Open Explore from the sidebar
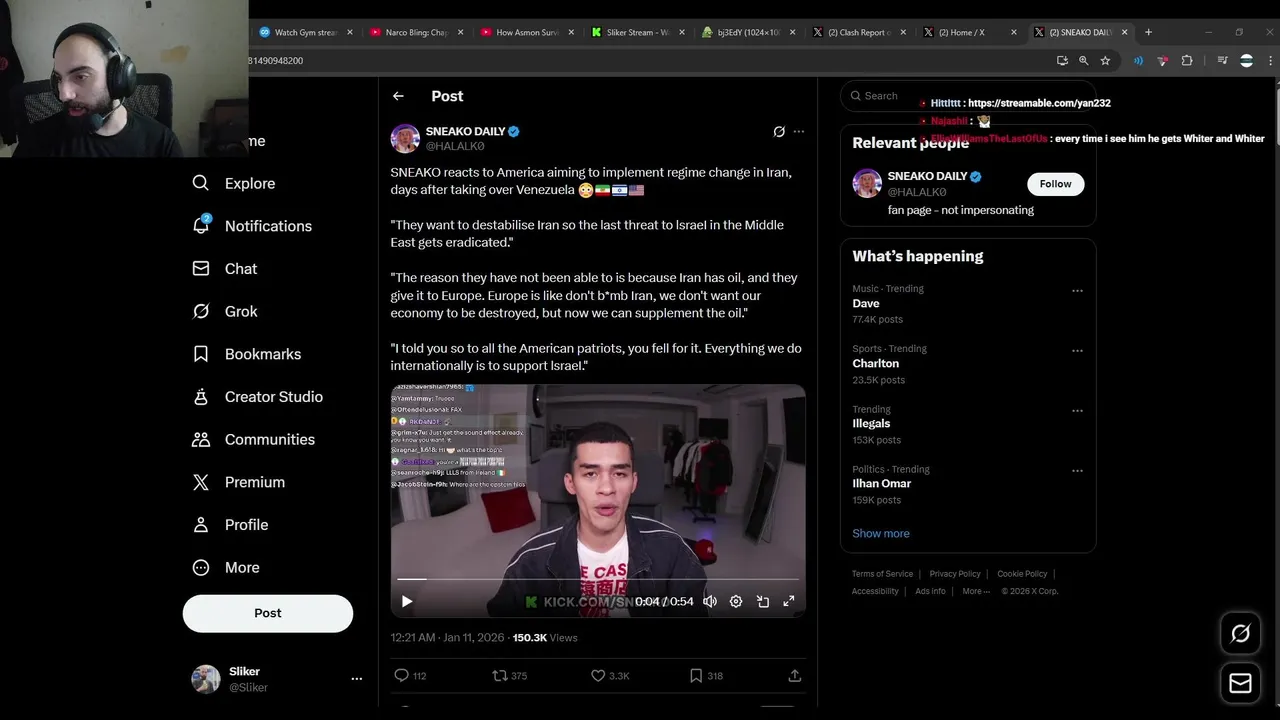The image size is (1280, 720). [x=234, y=183]
